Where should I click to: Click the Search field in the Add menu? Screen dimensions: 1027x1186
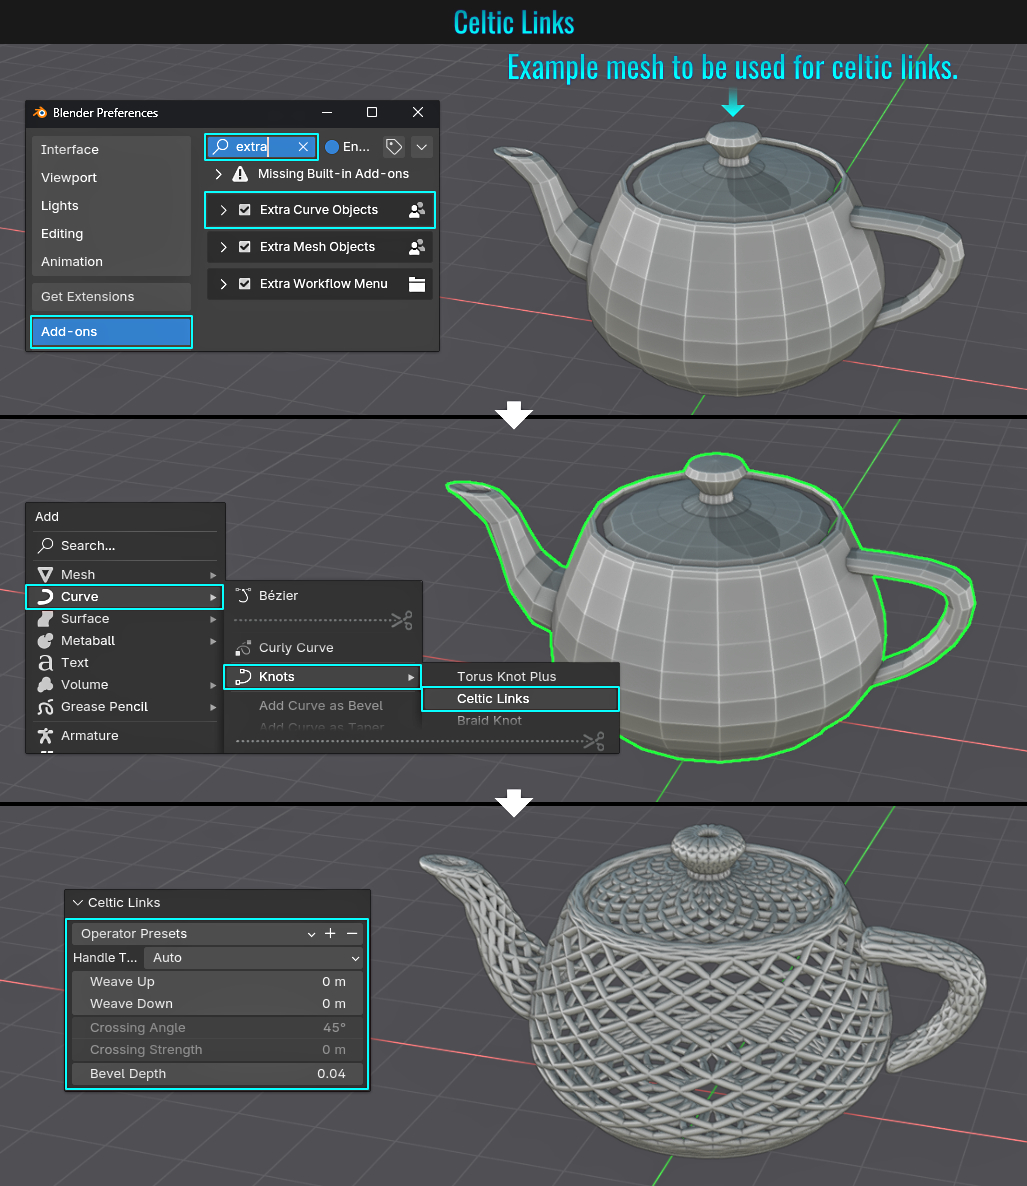[125, 545]
